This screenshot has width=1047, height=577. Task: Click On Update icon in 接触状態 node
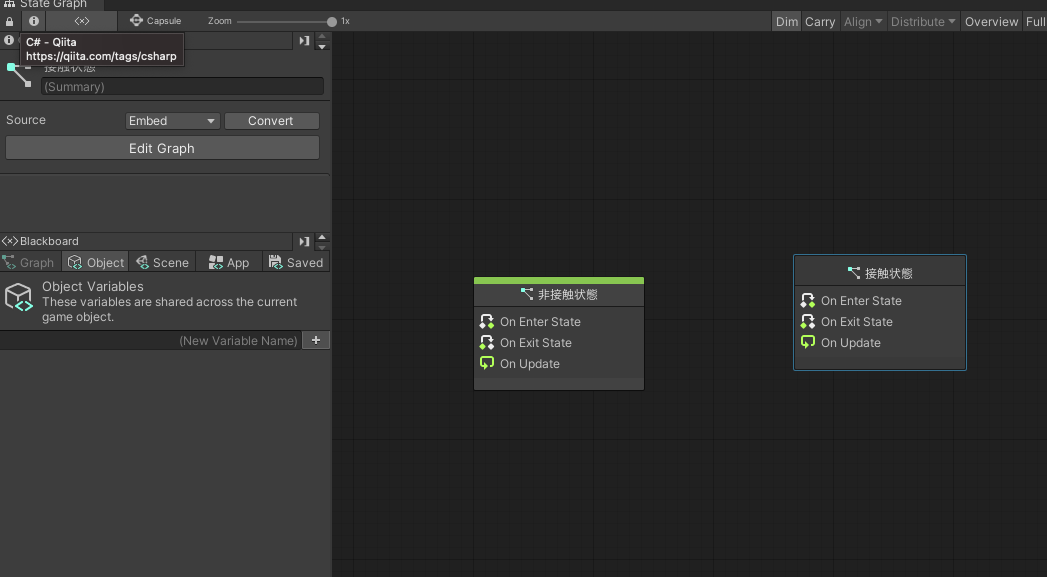click(x=808, y=342)
